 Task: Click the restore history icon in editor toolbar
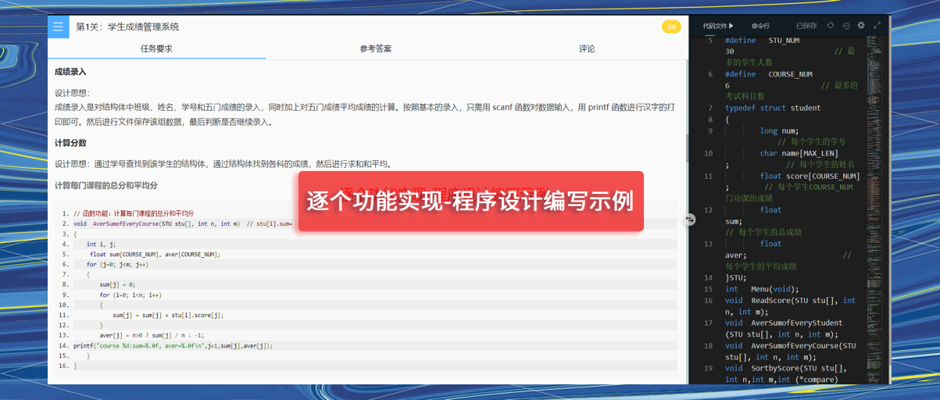pos(846,26)
